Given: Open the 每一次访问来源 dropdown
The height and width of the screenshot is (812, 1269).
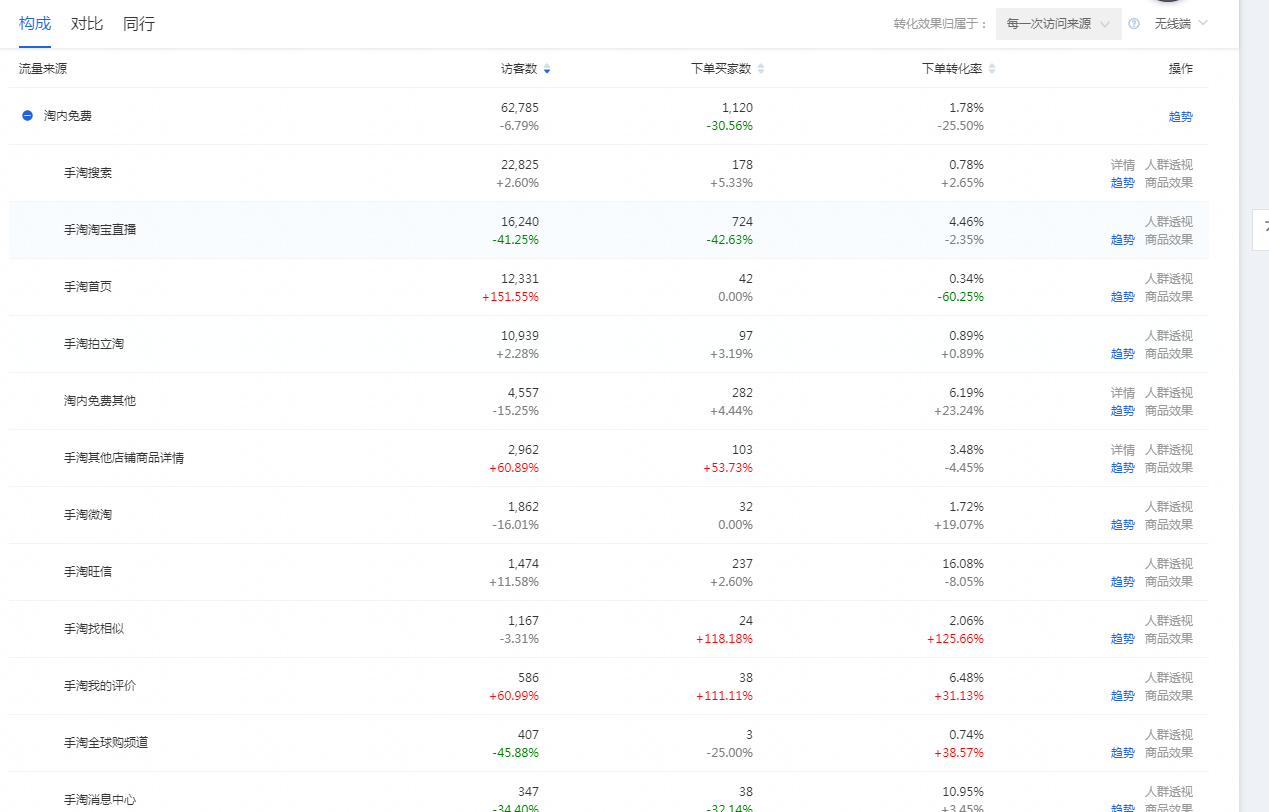Looking at the screenshot, I should (x=1058, y=24).
